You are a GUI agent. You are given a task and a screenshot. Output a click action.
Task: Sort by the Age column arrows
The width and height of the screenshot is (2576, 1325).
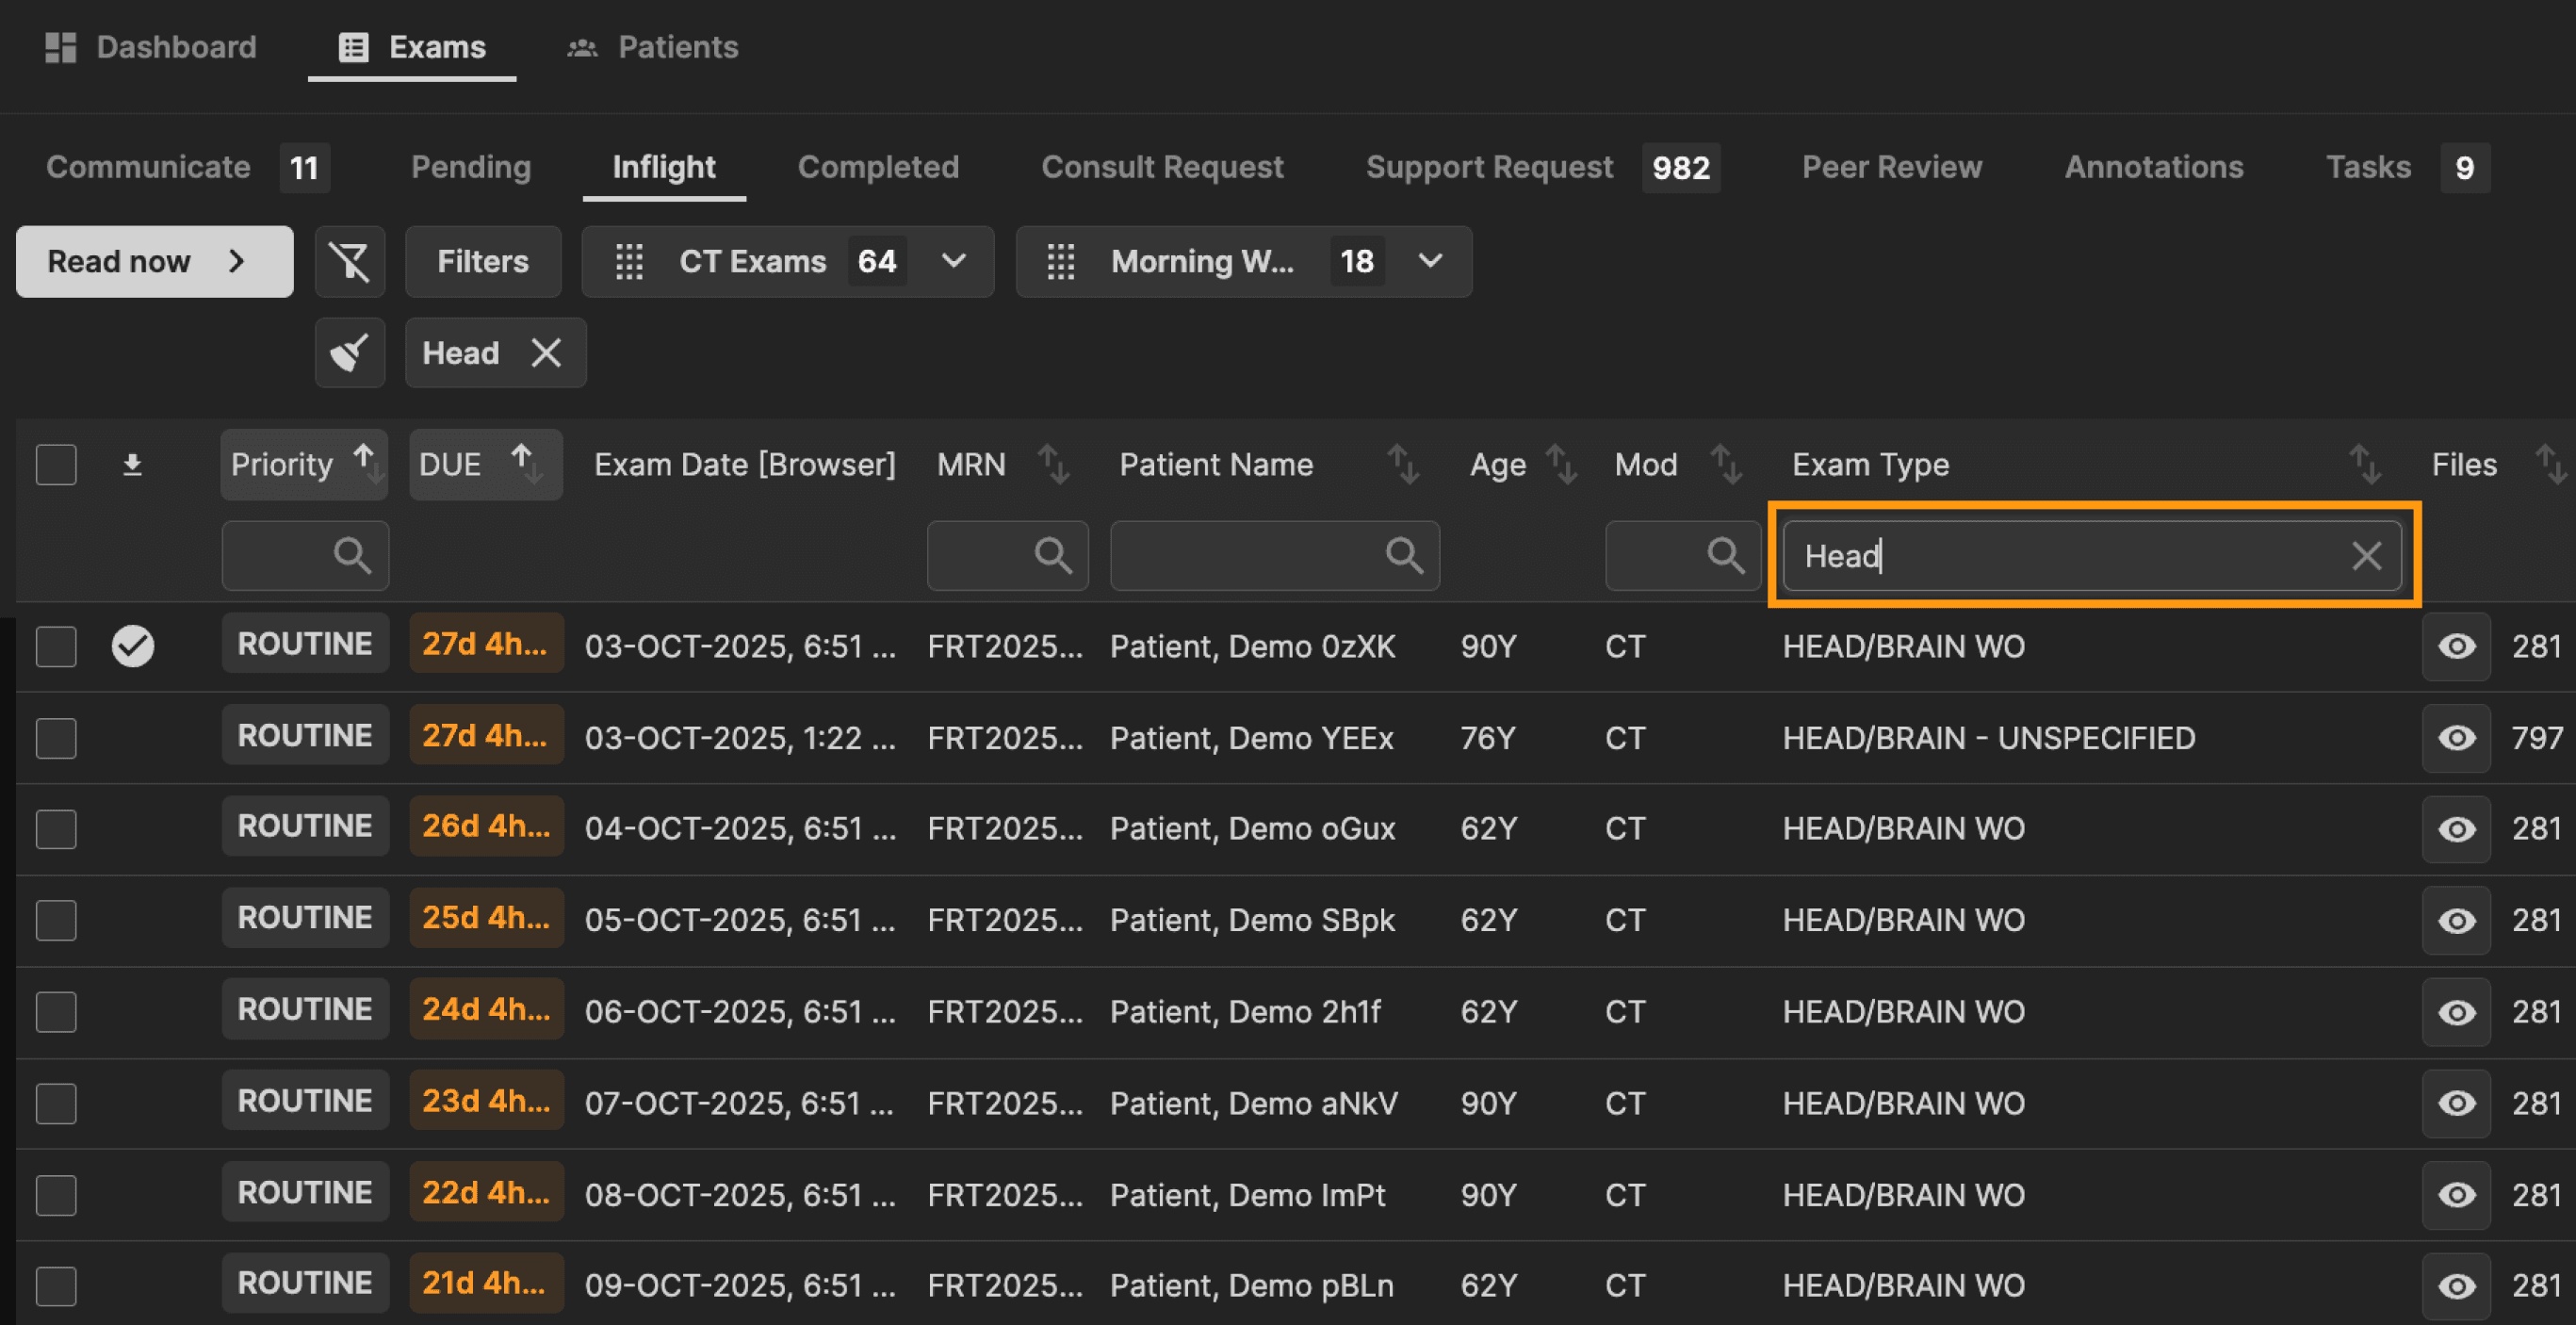(x=1559, y=465)
